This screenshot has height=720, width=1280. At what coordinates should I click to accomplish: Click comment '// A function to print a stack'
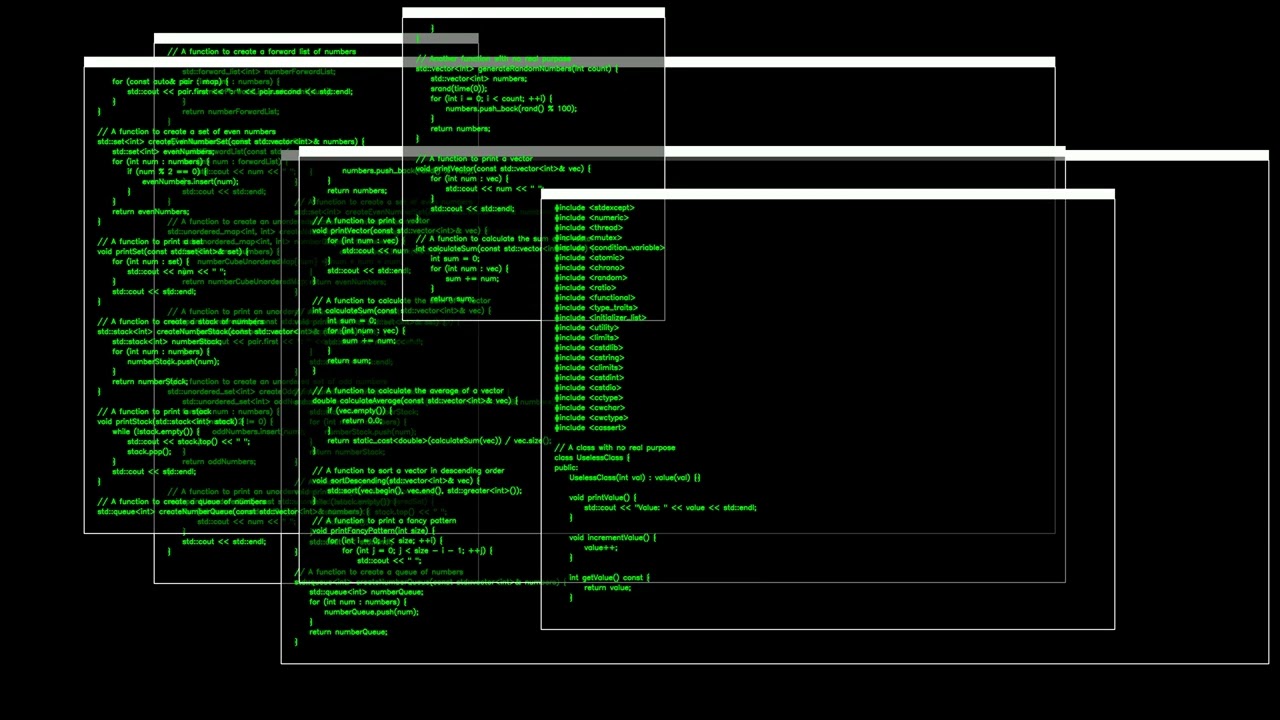tap(154, 412)
